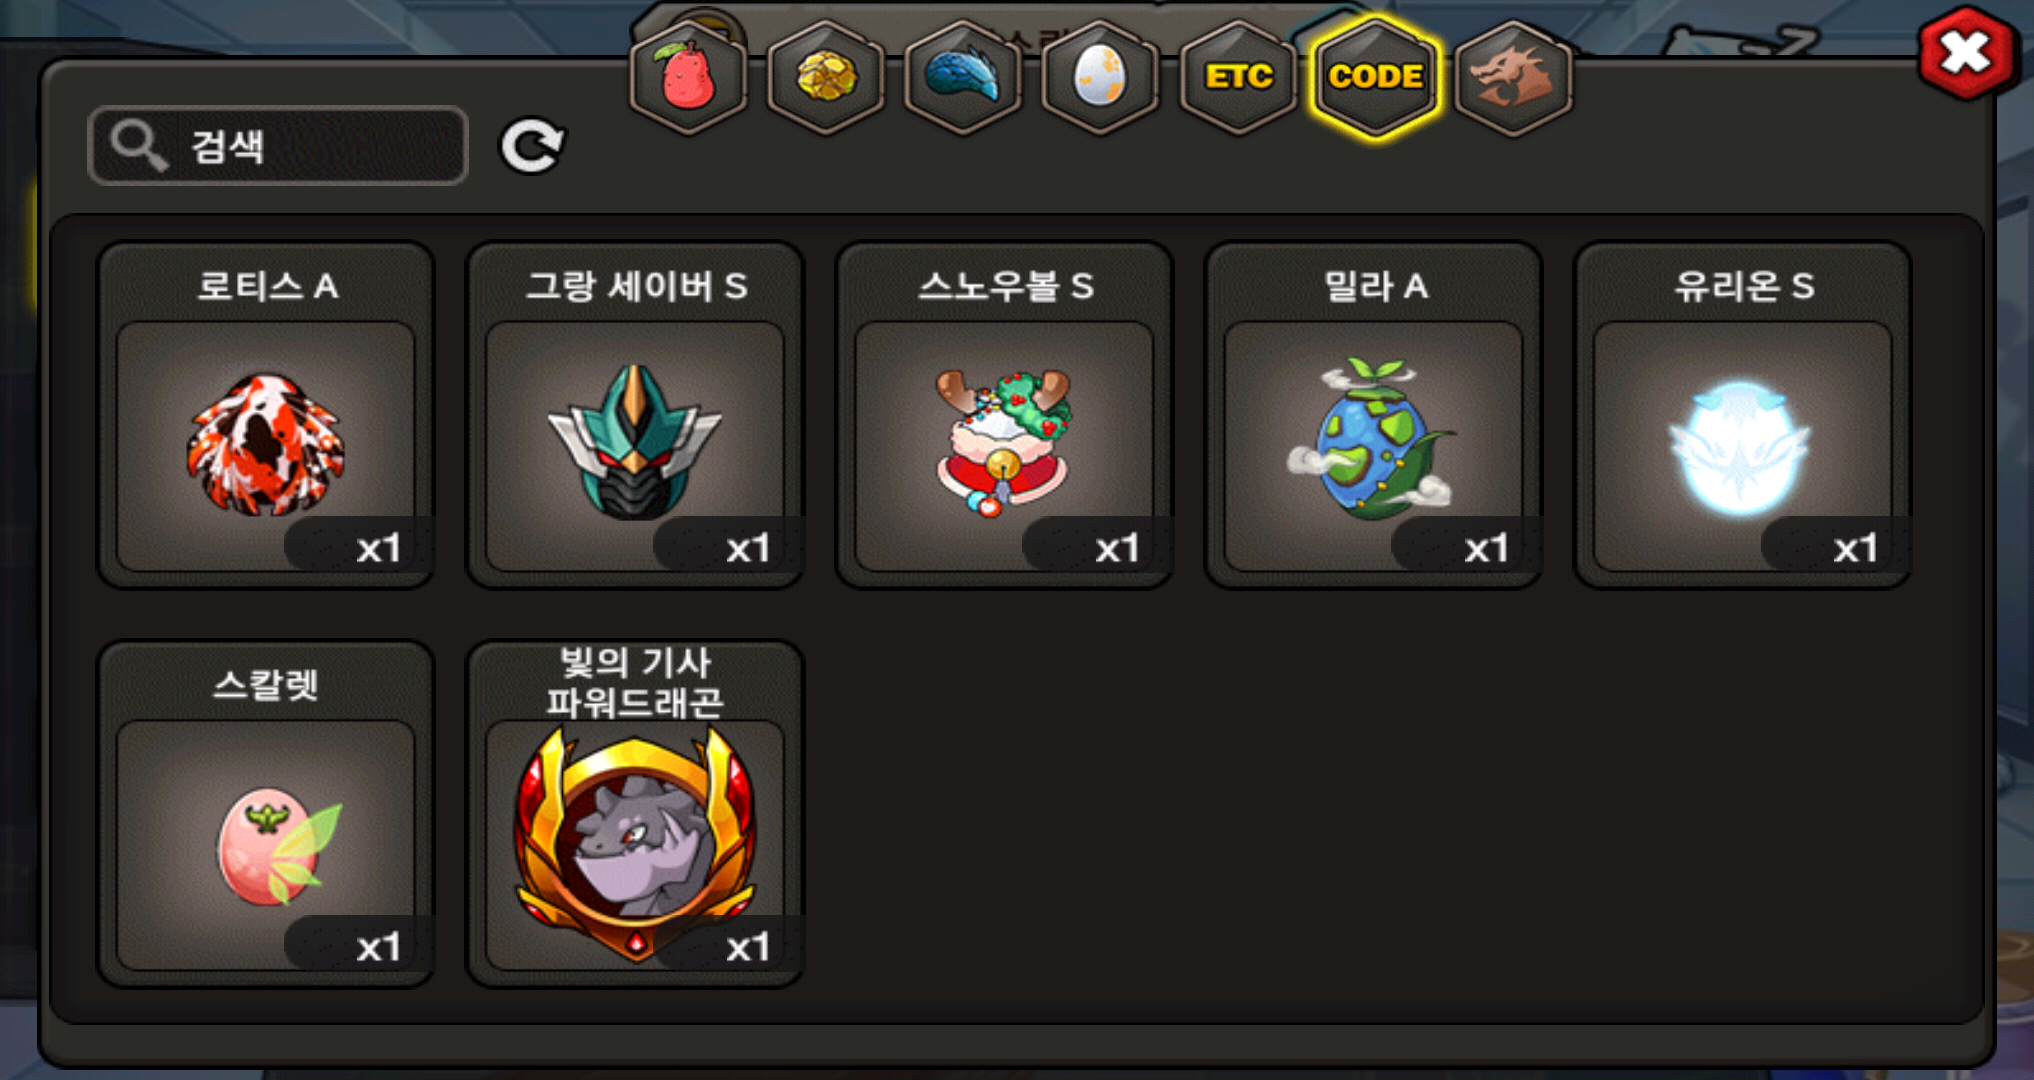The width and height of the screenshot is (2034, 1080).
Task: Select the 로티스 A red egg item
Action: pyautogui.click(x=265, y=415)
